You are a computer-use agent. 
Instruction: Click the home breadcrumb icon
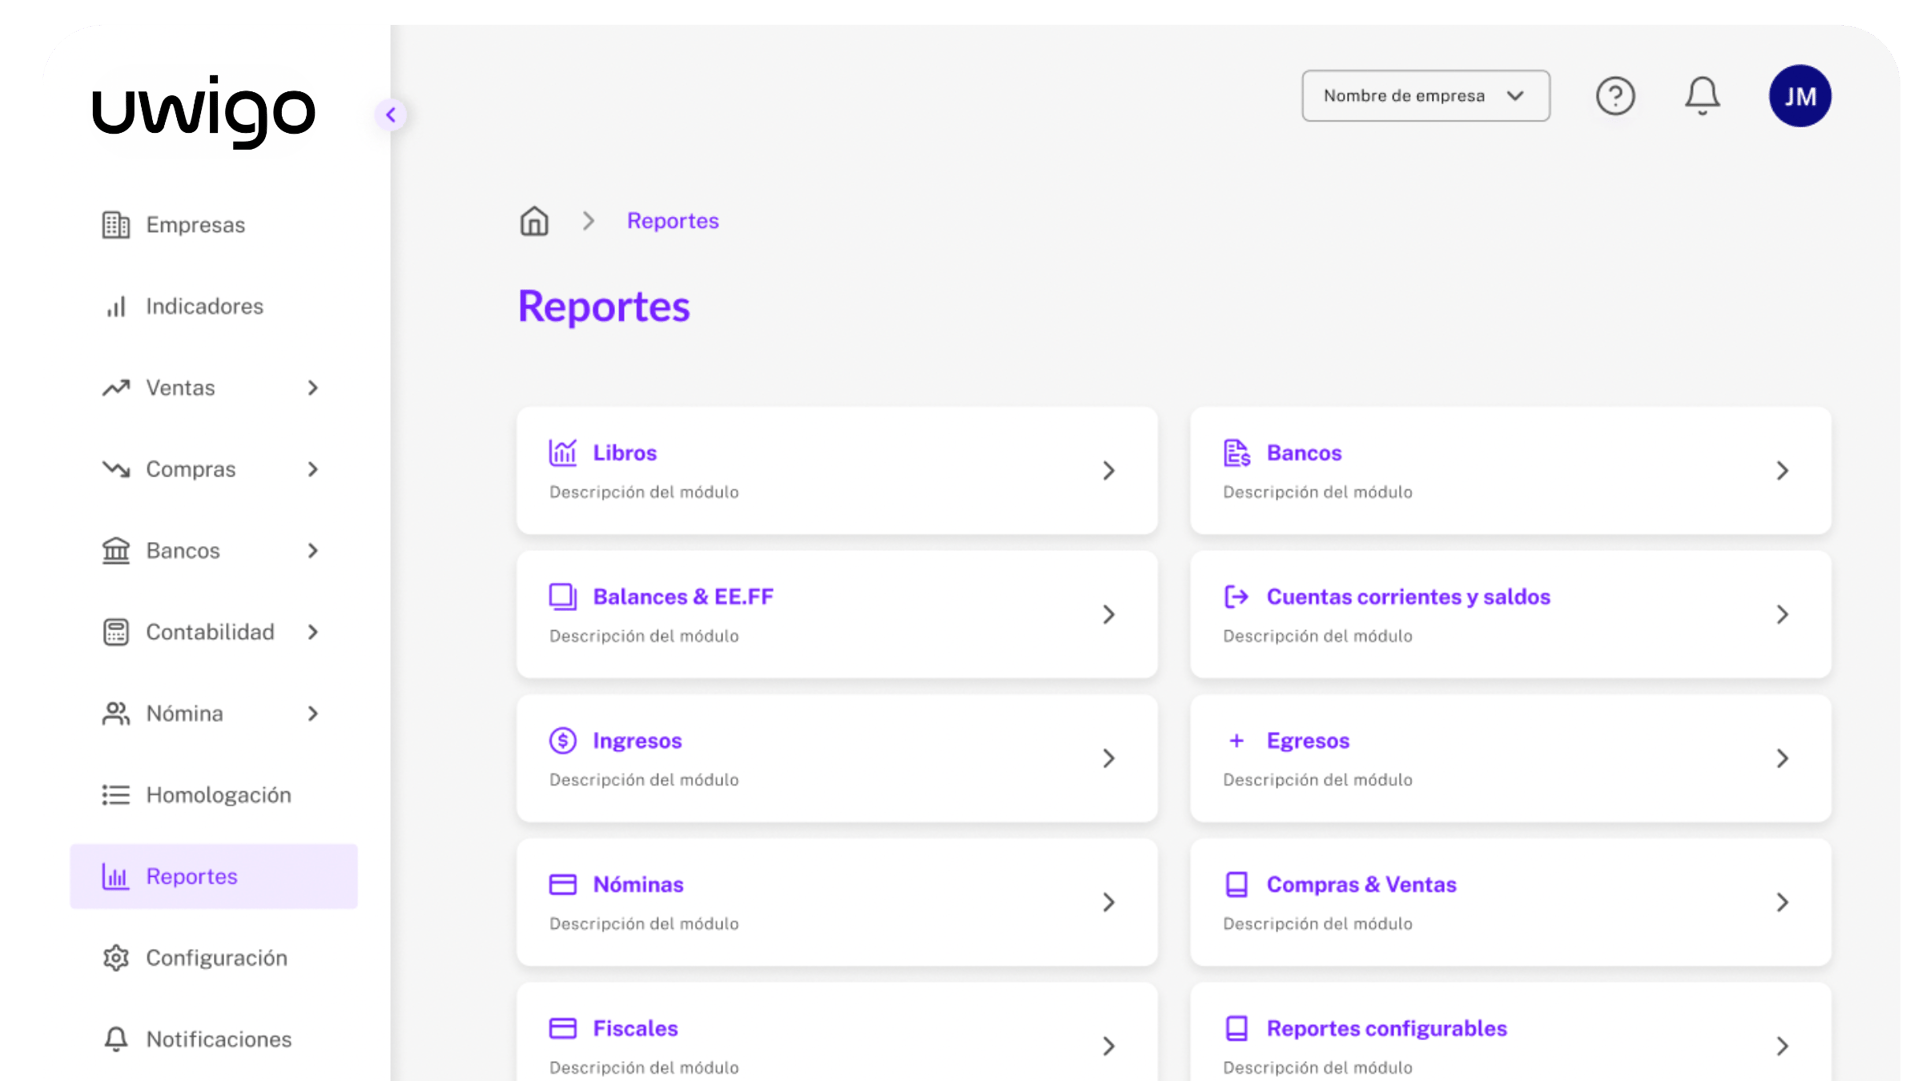click(534, 221)
